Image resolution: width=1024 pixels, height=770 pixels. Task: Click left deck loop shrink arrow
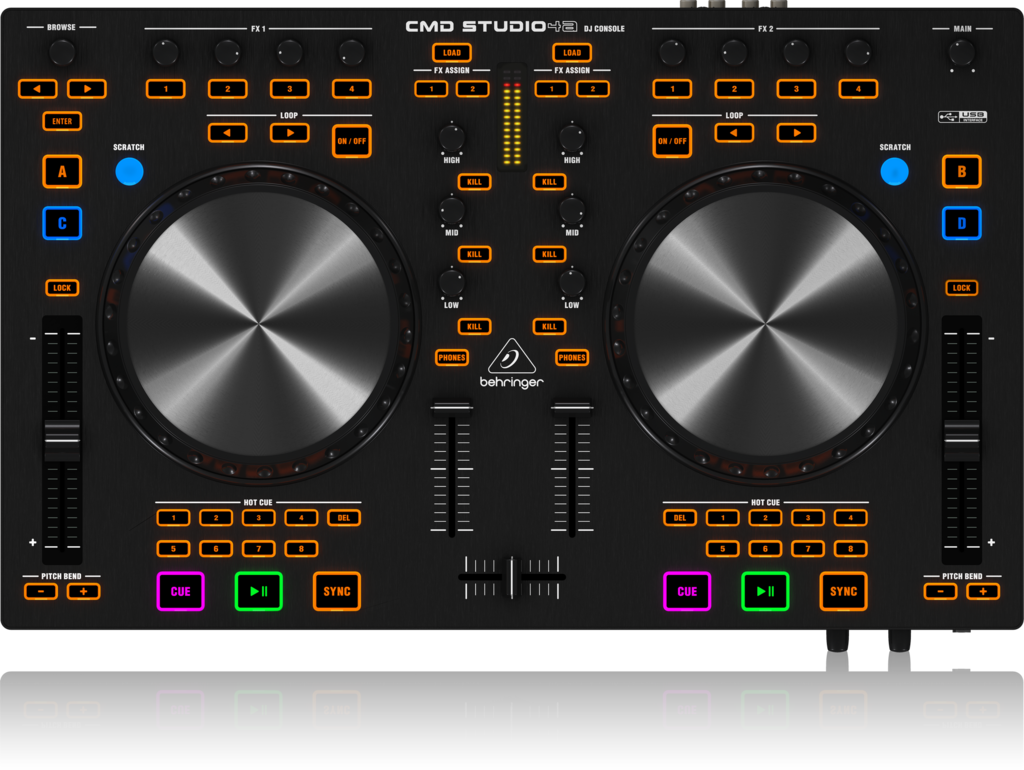(227, 133)
